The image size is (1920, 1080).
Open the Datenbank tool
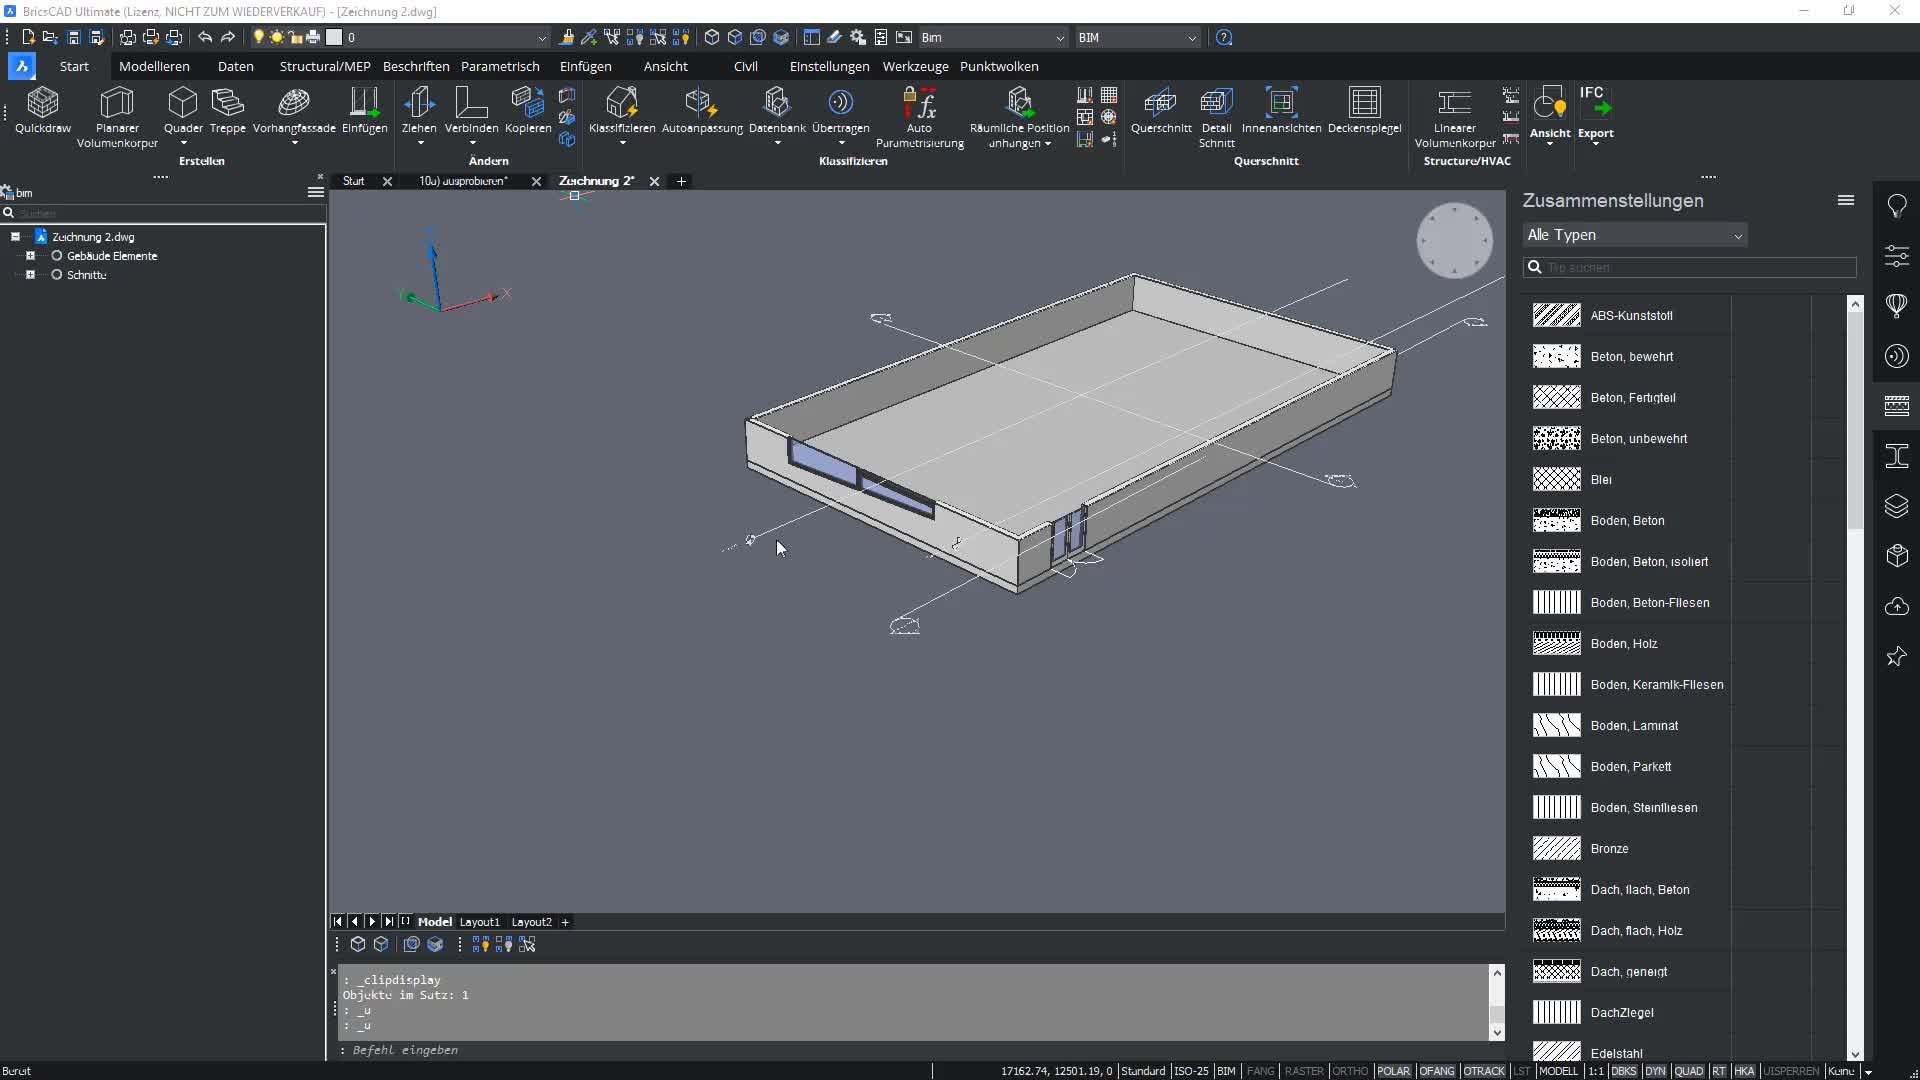point(777,110)
